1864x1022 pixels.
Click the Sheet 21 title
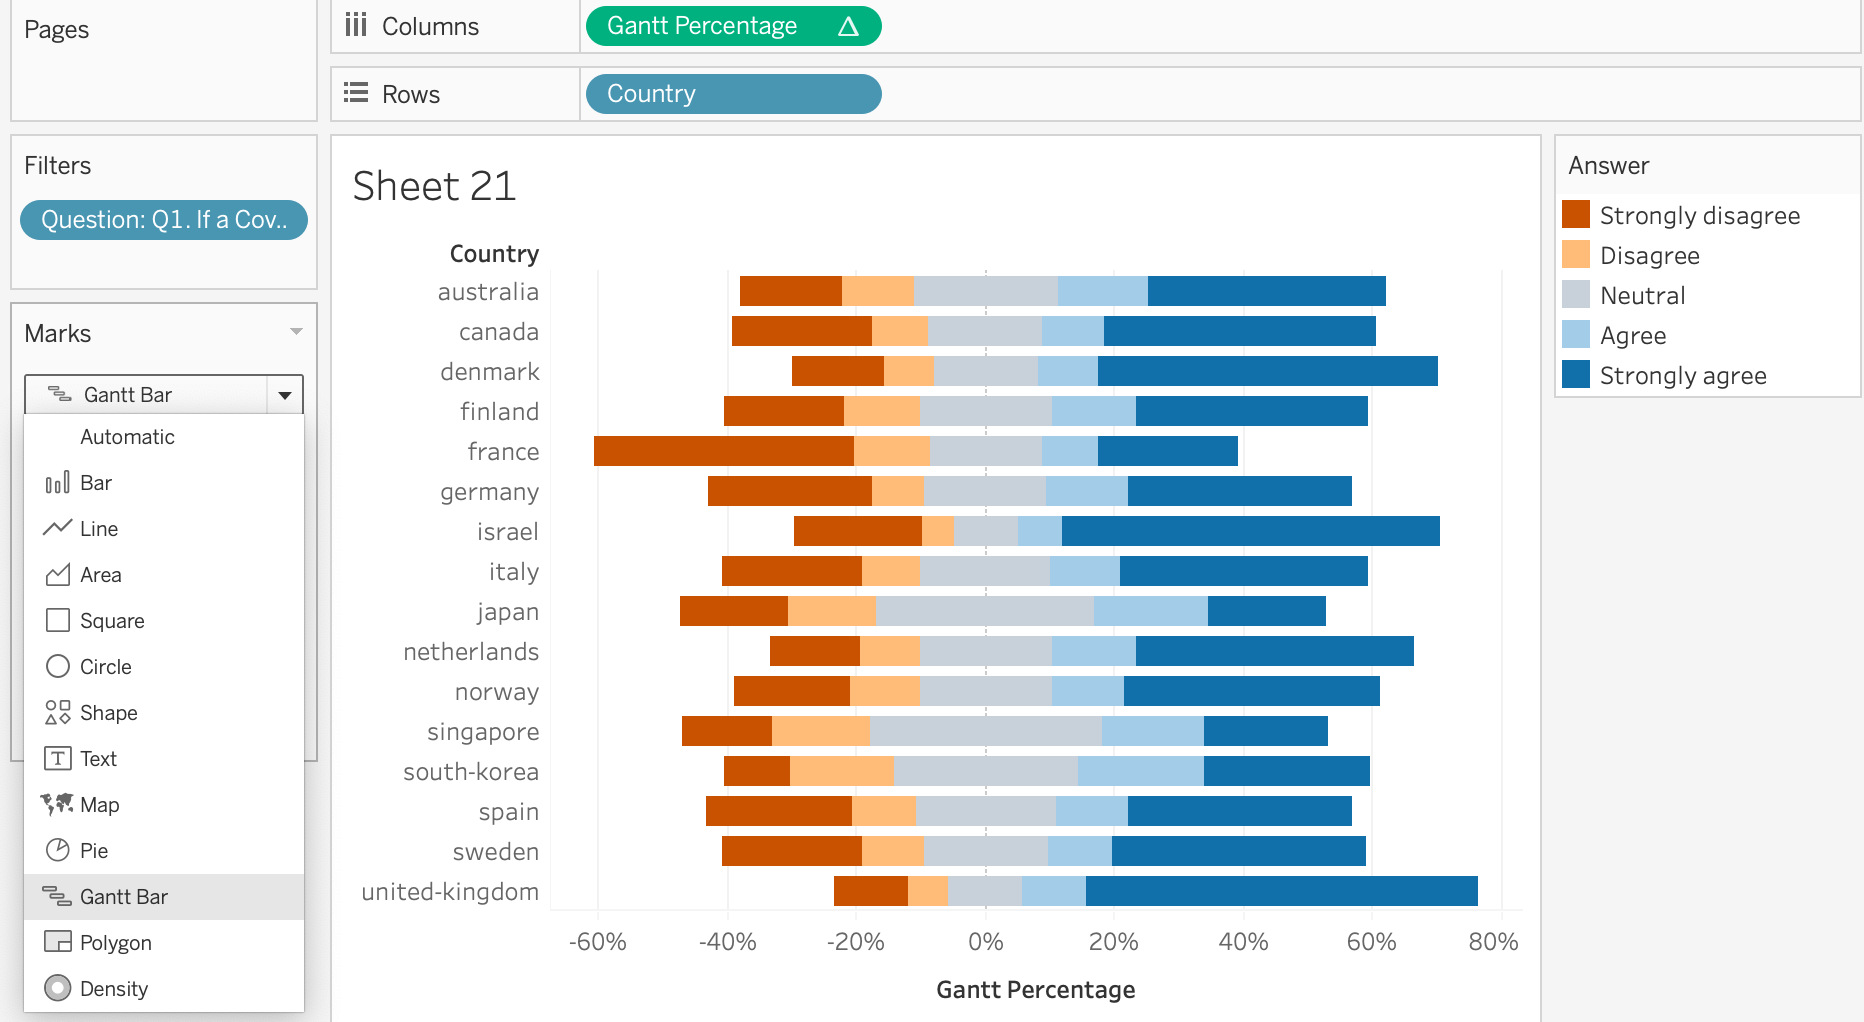434,187
